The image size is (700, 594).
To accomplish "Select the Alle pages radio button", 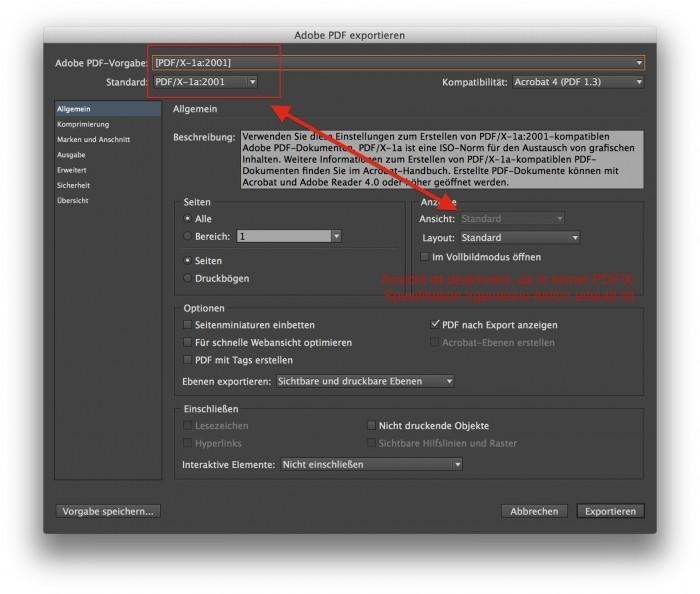I will pyautogui.click(x=188, y=219).
